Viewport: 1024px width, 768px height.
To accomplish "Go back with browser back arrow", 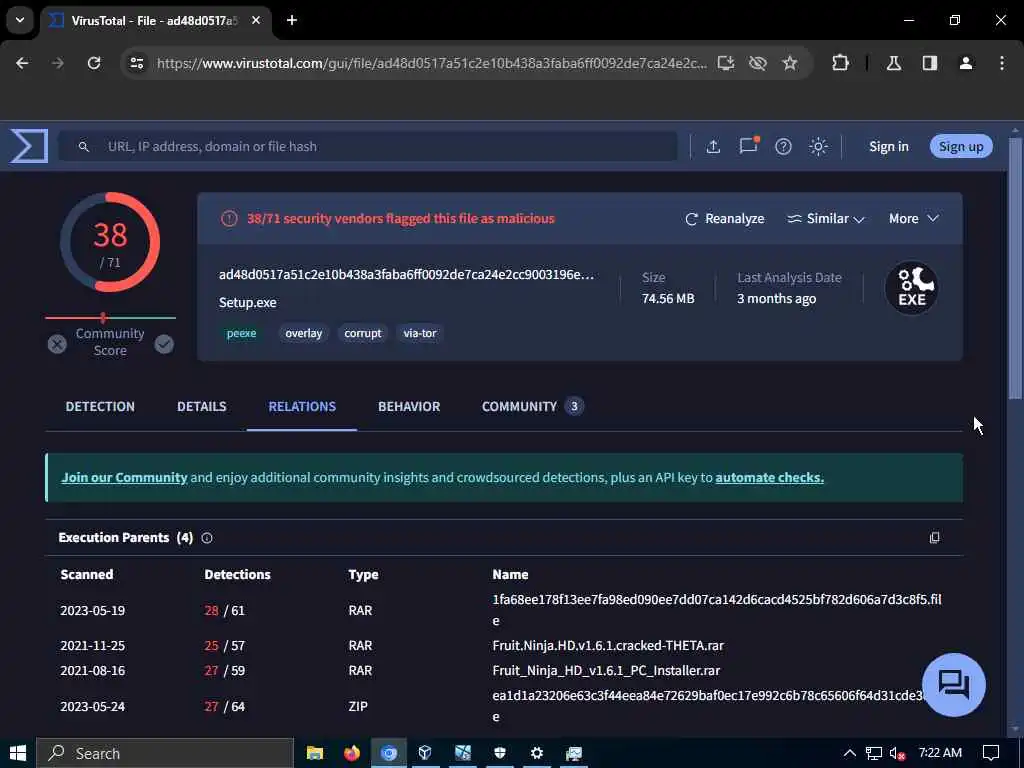I will pyautogui.click(x=22, y=63).
